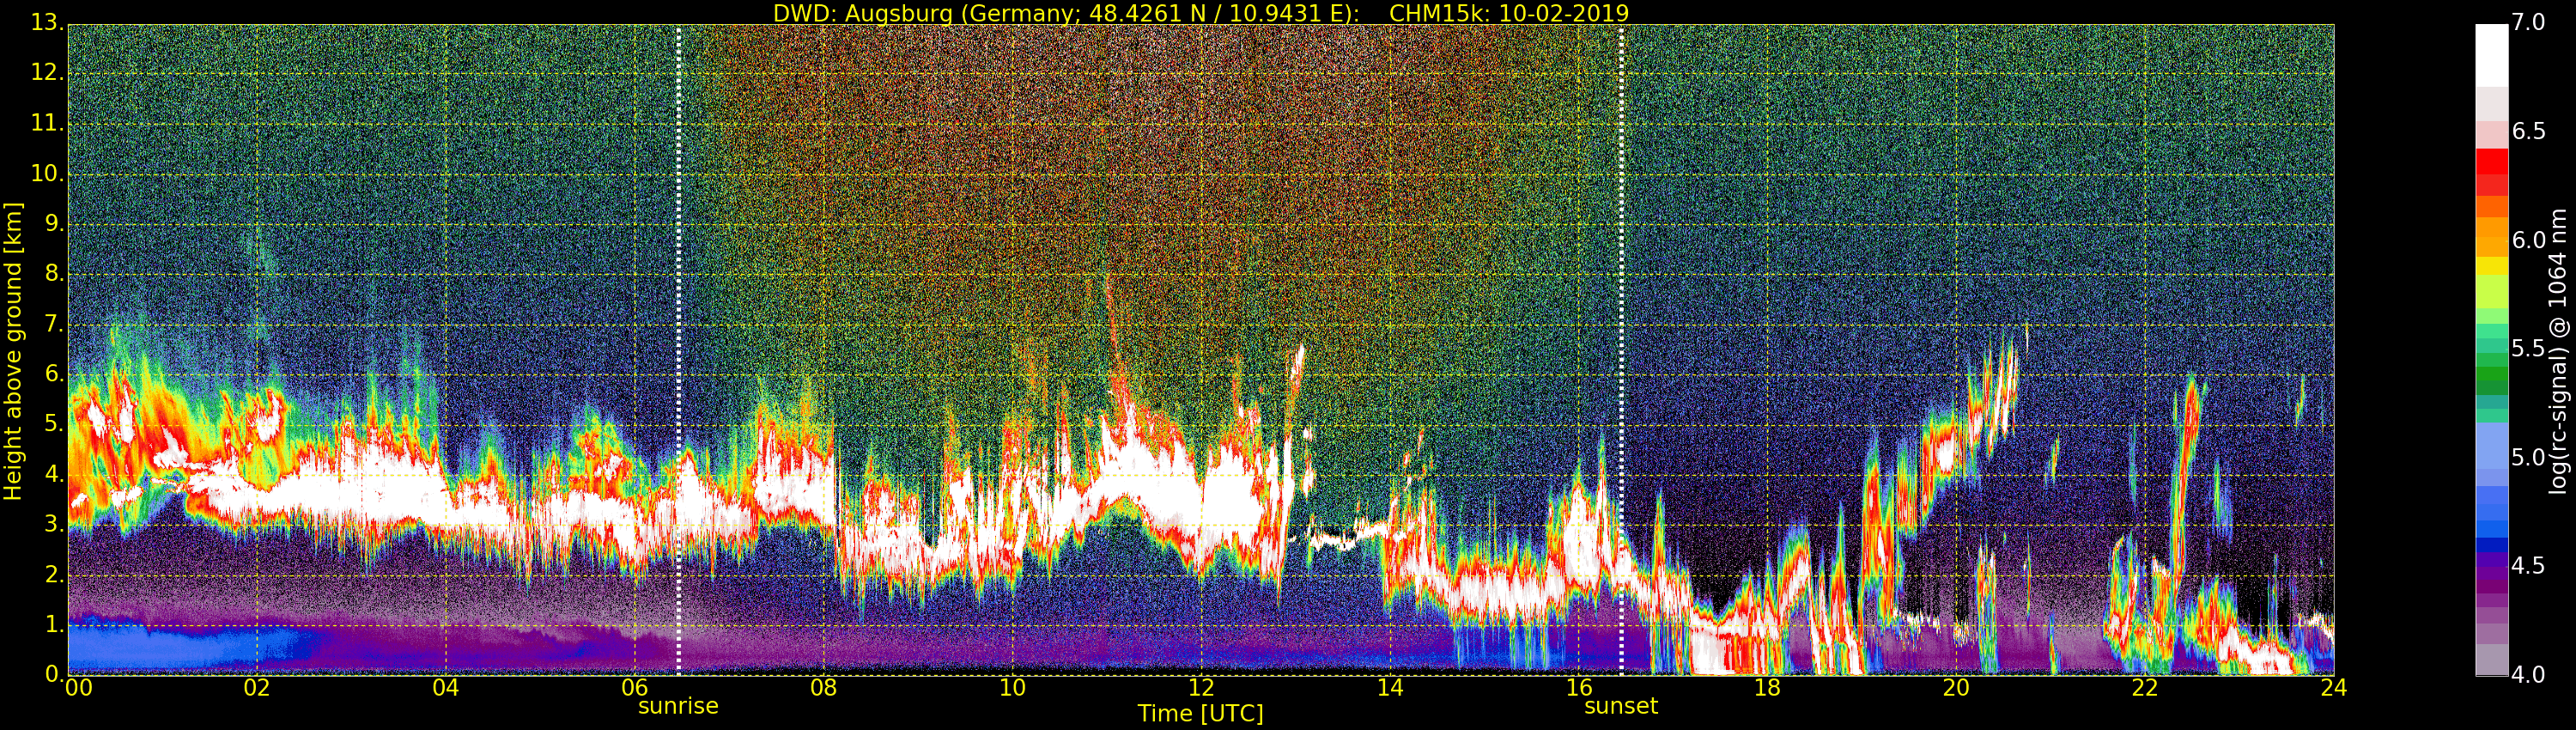Click the height axis tick '8.'
2576x730 pixels.
pos(54,273)
